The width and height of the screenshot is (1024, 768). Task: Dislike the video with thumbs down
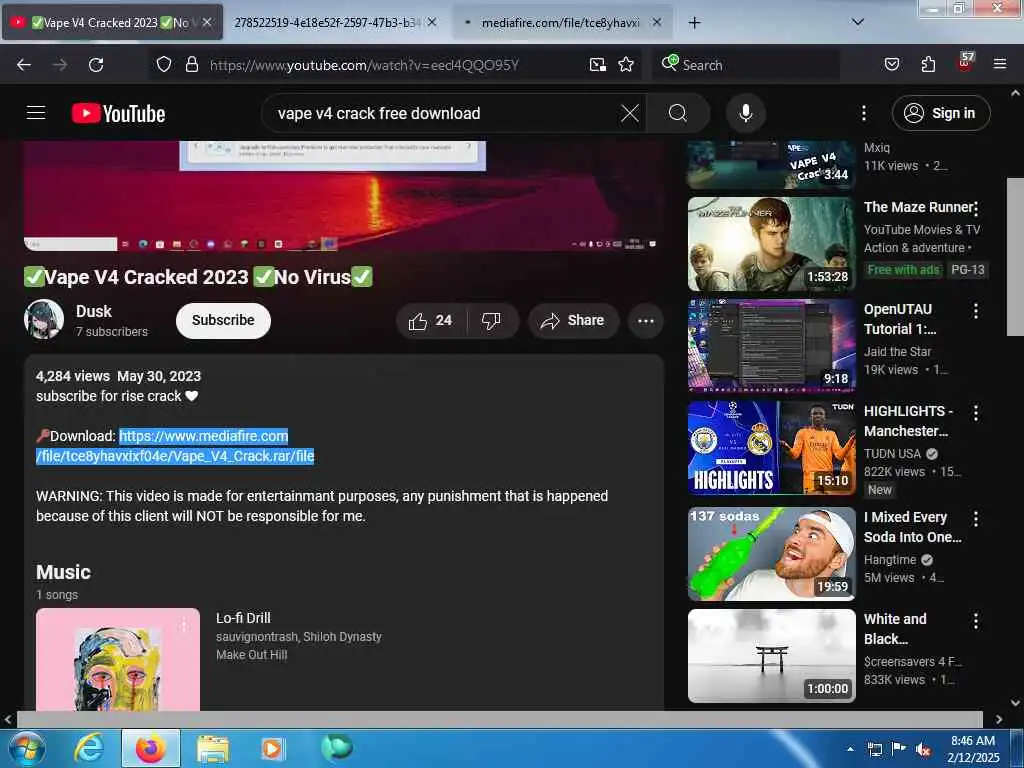coord(491,321)
